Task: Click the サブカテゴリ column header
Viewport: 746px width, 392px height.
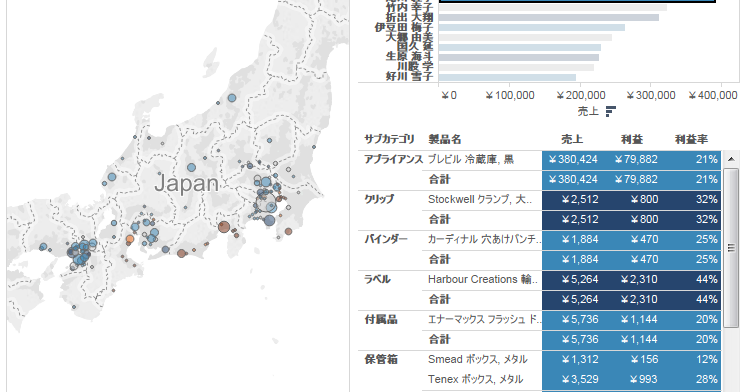Action: click(x=389, y=139)
